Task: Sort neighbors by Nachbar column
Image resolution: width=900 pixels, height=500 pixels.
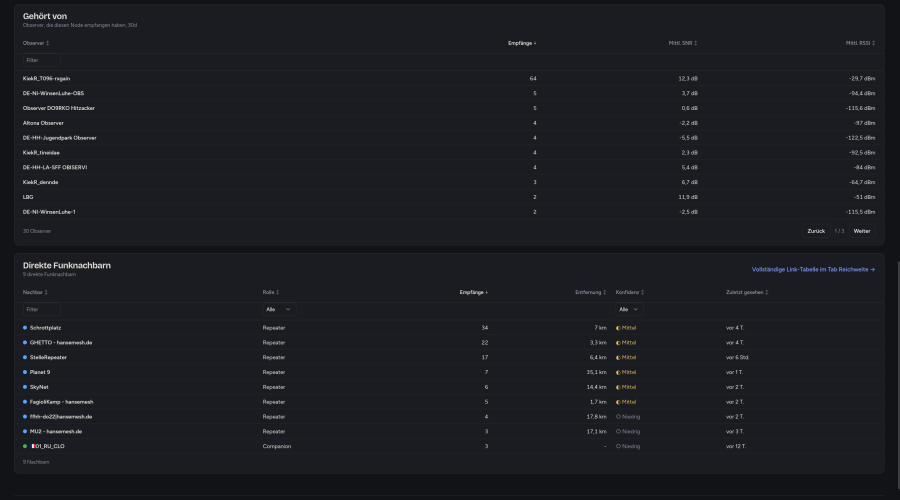Action: click(35, 292)
